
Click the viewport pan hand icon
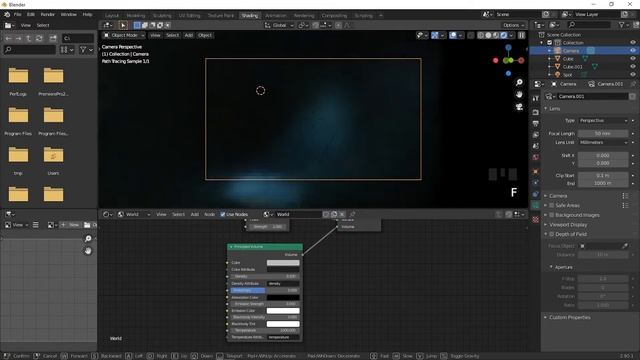[x=519, y=95]
